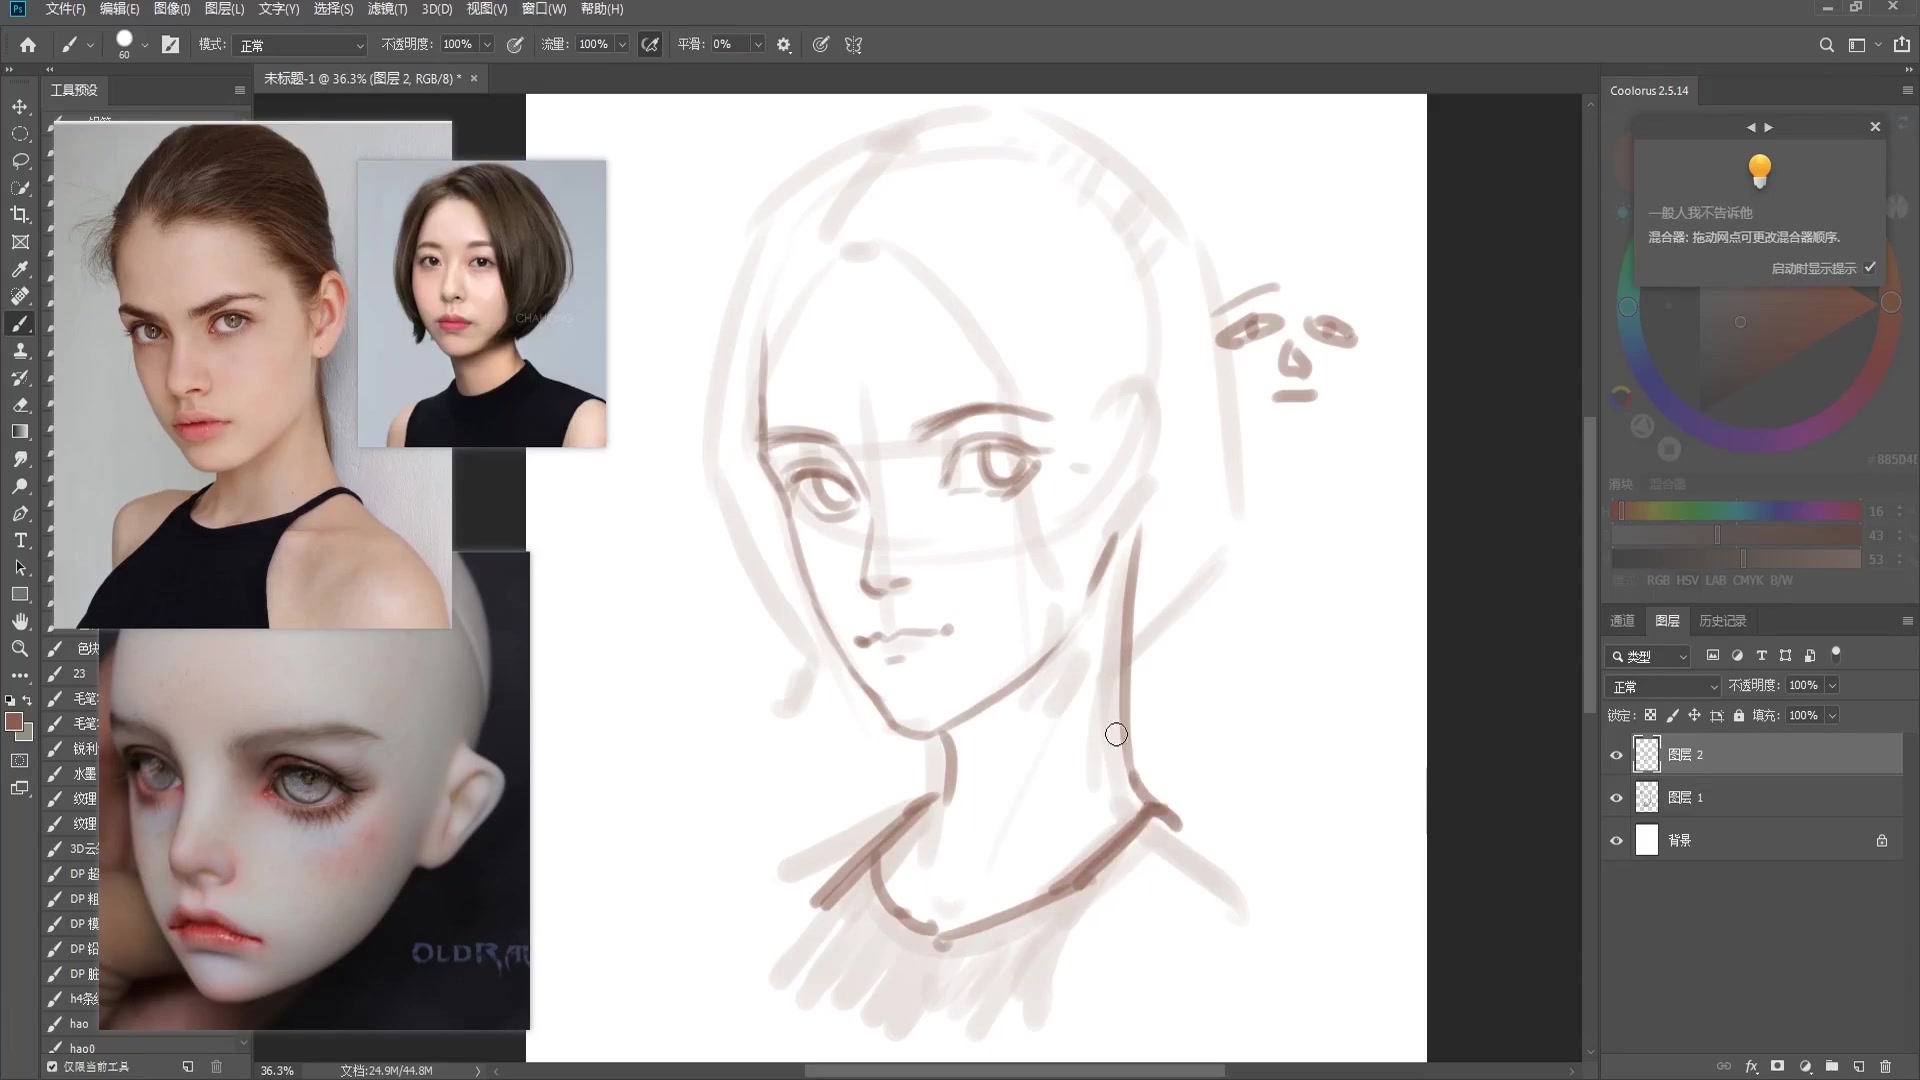Create a new layer icon

pyautogui.click(x=1859, y=1066)
